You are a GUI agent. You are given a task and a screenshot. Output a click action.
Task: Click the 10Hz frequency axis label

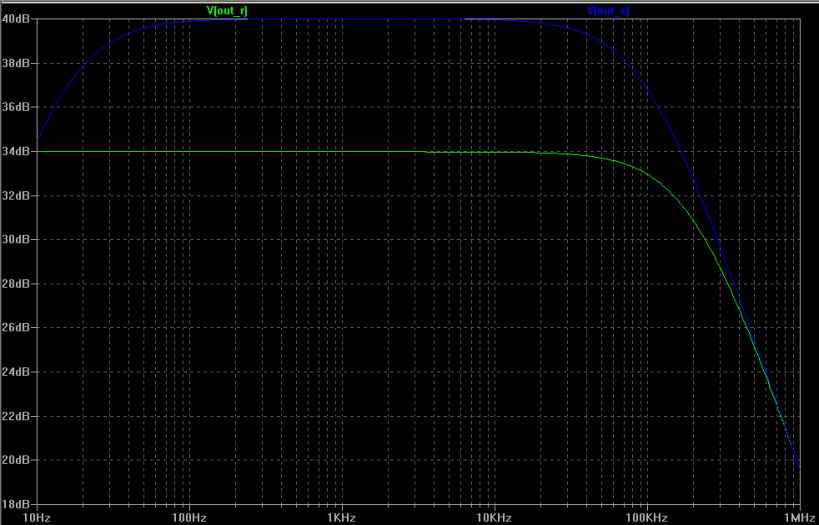tap(37, 518)
